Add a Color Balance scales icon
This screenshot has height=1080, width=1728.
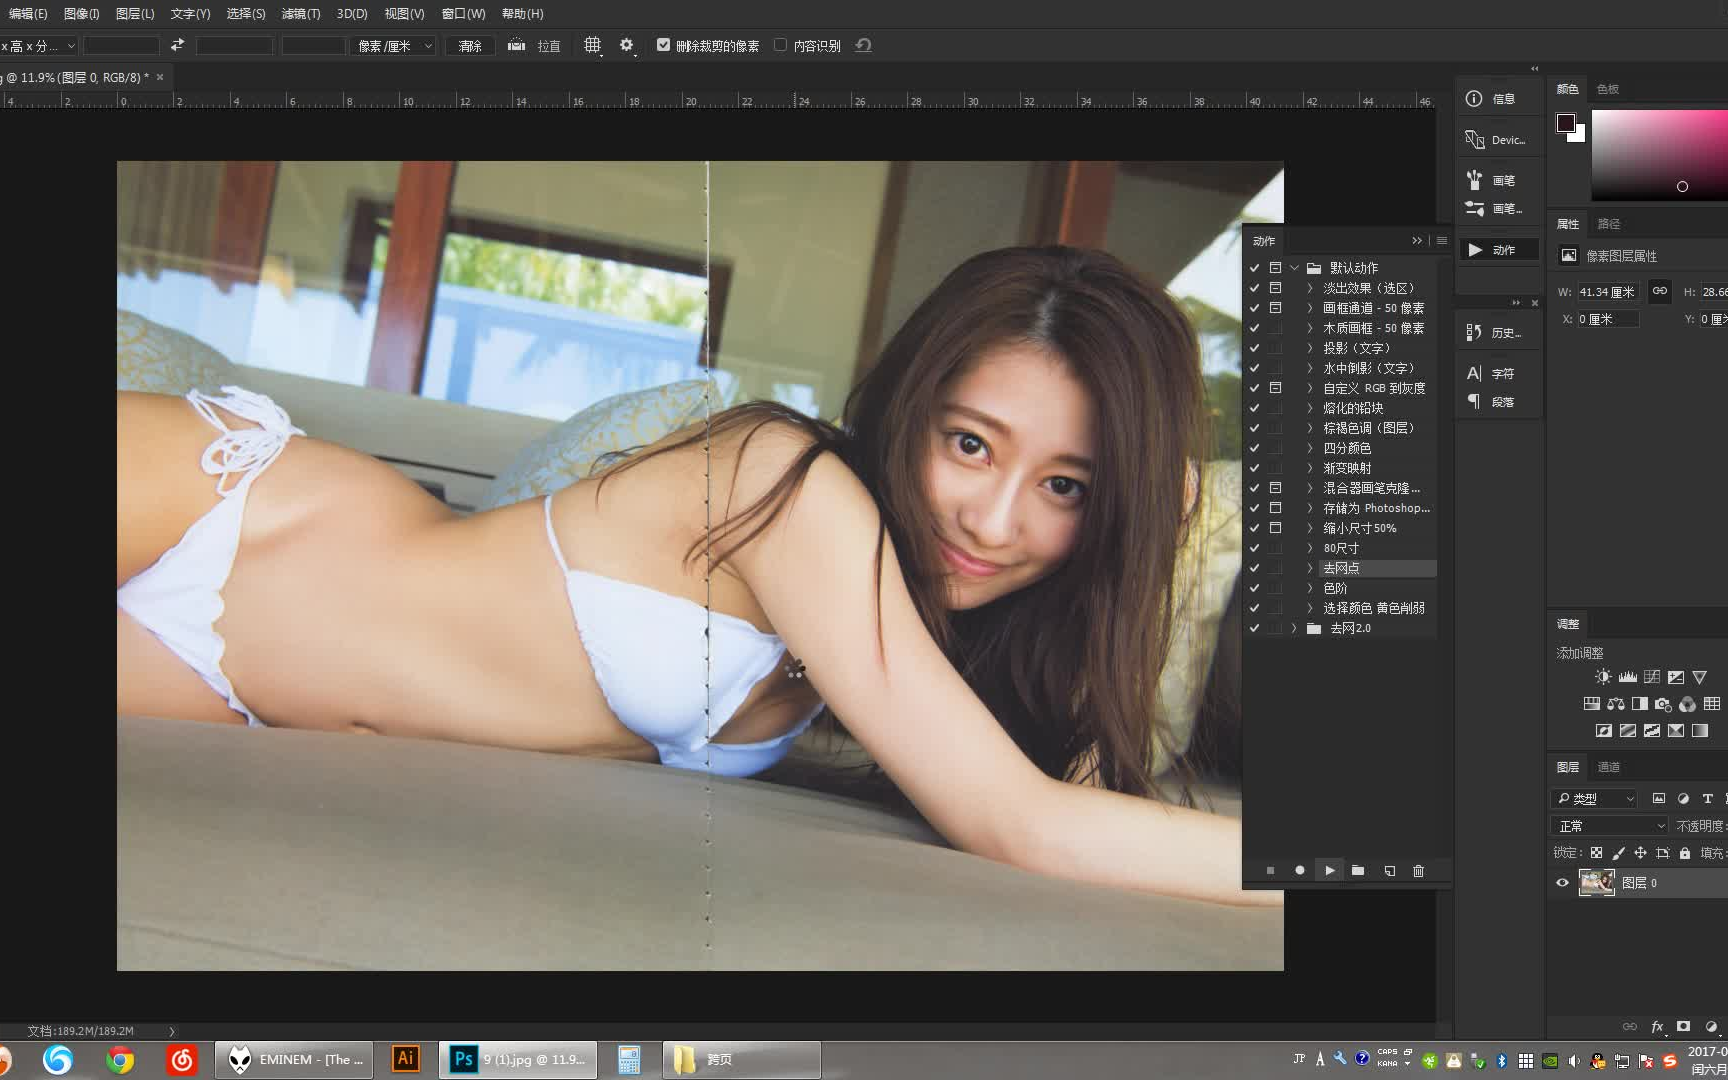[1616, 704]
